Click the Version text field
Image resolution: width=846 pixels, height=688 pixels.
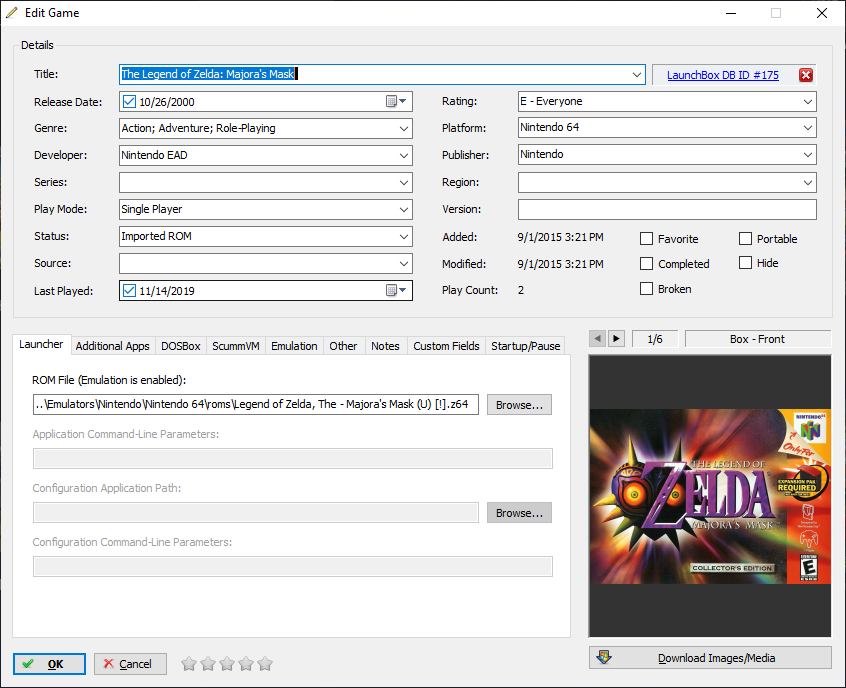click(667, 209)
